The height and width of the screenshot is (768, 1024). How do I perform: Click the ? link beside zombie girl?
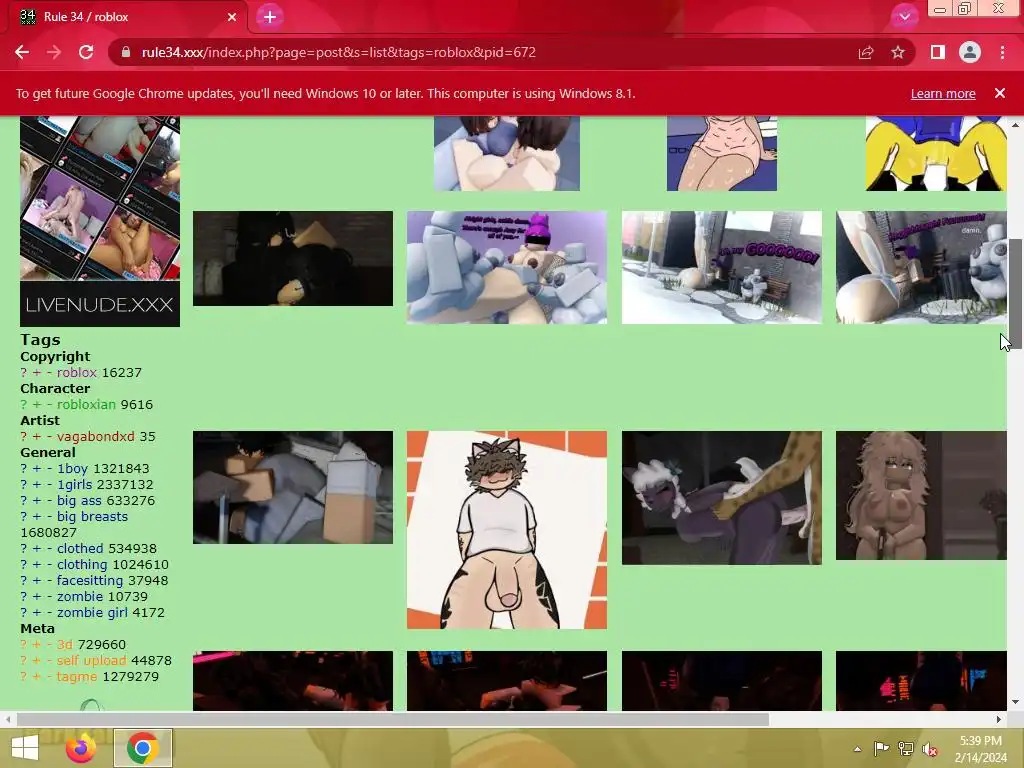[24, 613]
